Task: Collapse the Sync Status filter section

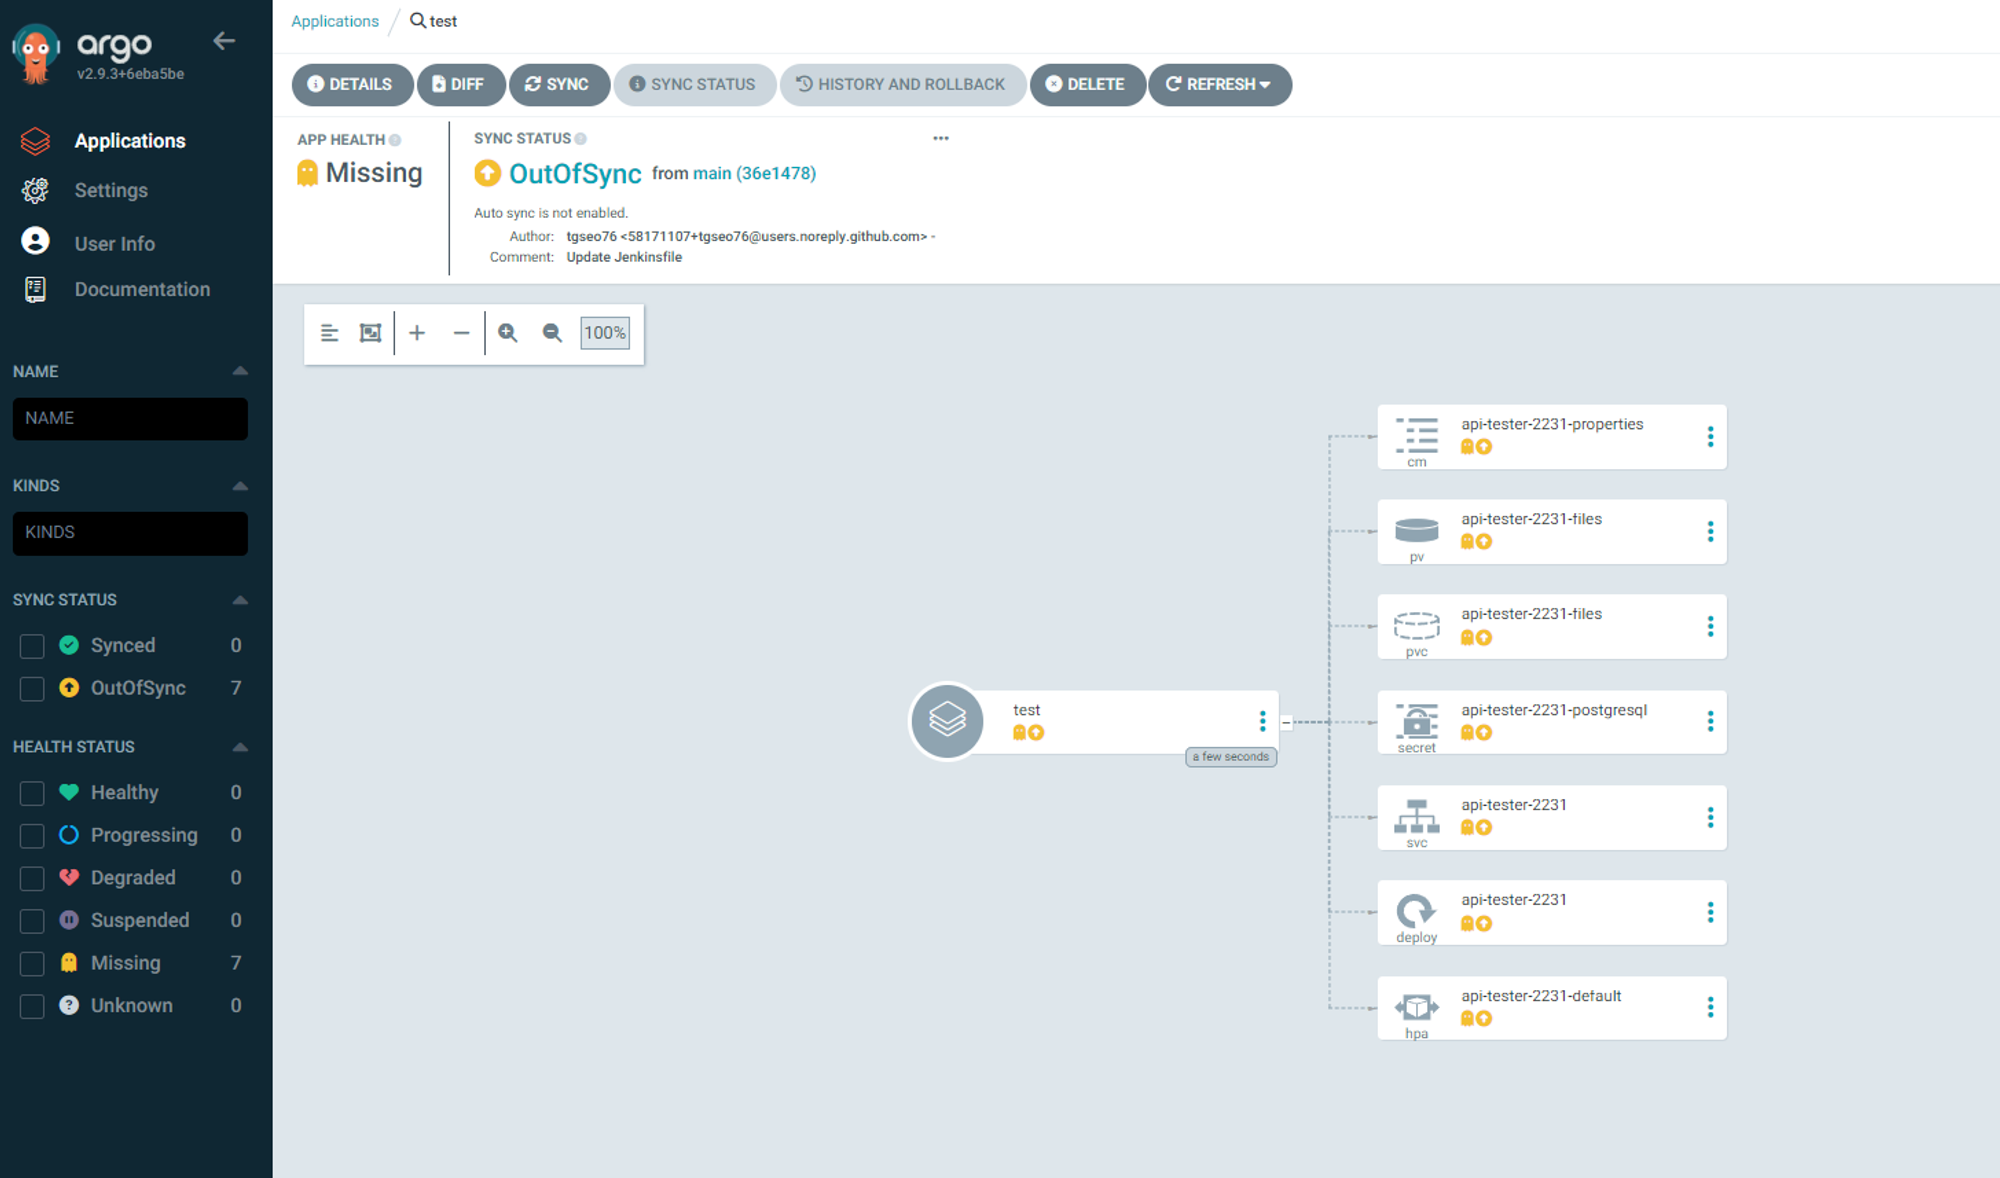Action: click(x=240, y=600)
